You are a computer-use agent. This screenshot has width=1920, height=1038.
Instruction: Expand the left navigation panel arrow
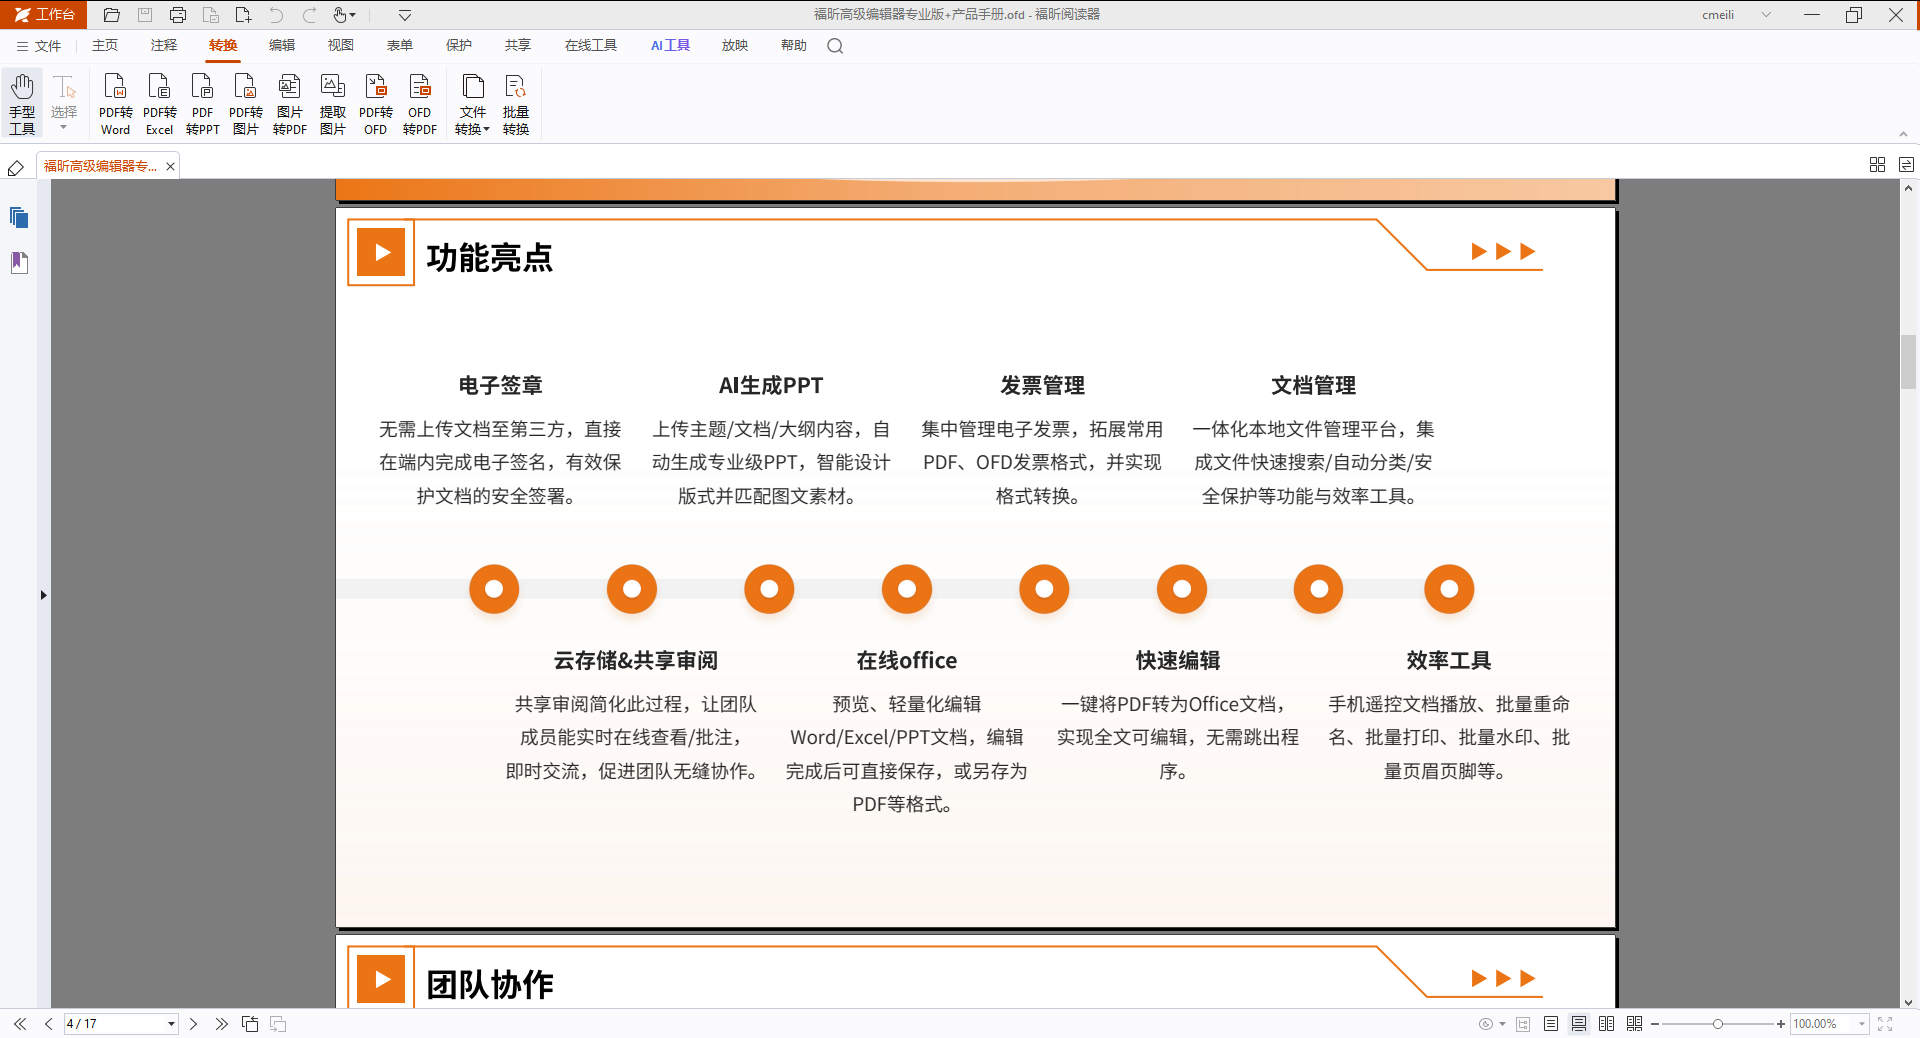(x=43, y=595)
